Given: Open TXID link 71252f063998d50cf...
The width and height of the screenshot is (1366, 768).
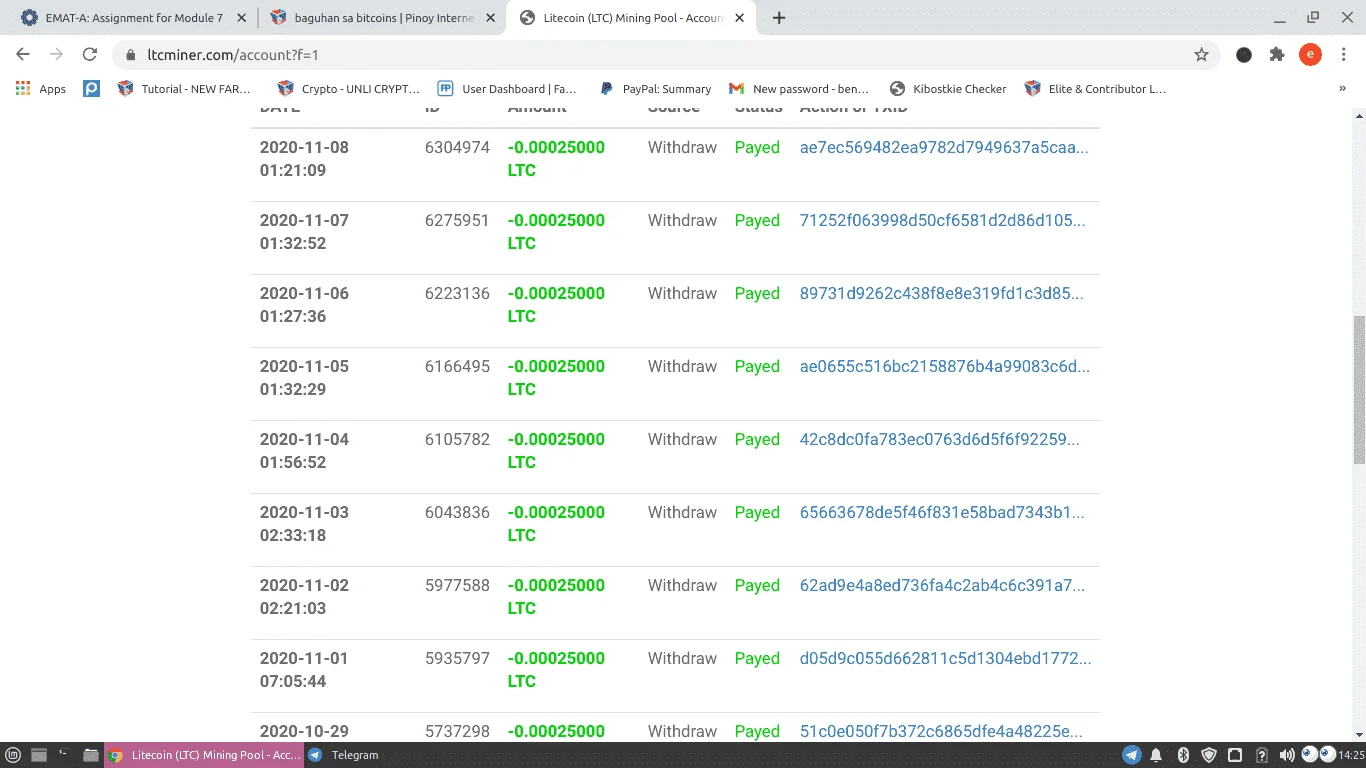Looking at the screenshot, I should [x=942, y=220].
